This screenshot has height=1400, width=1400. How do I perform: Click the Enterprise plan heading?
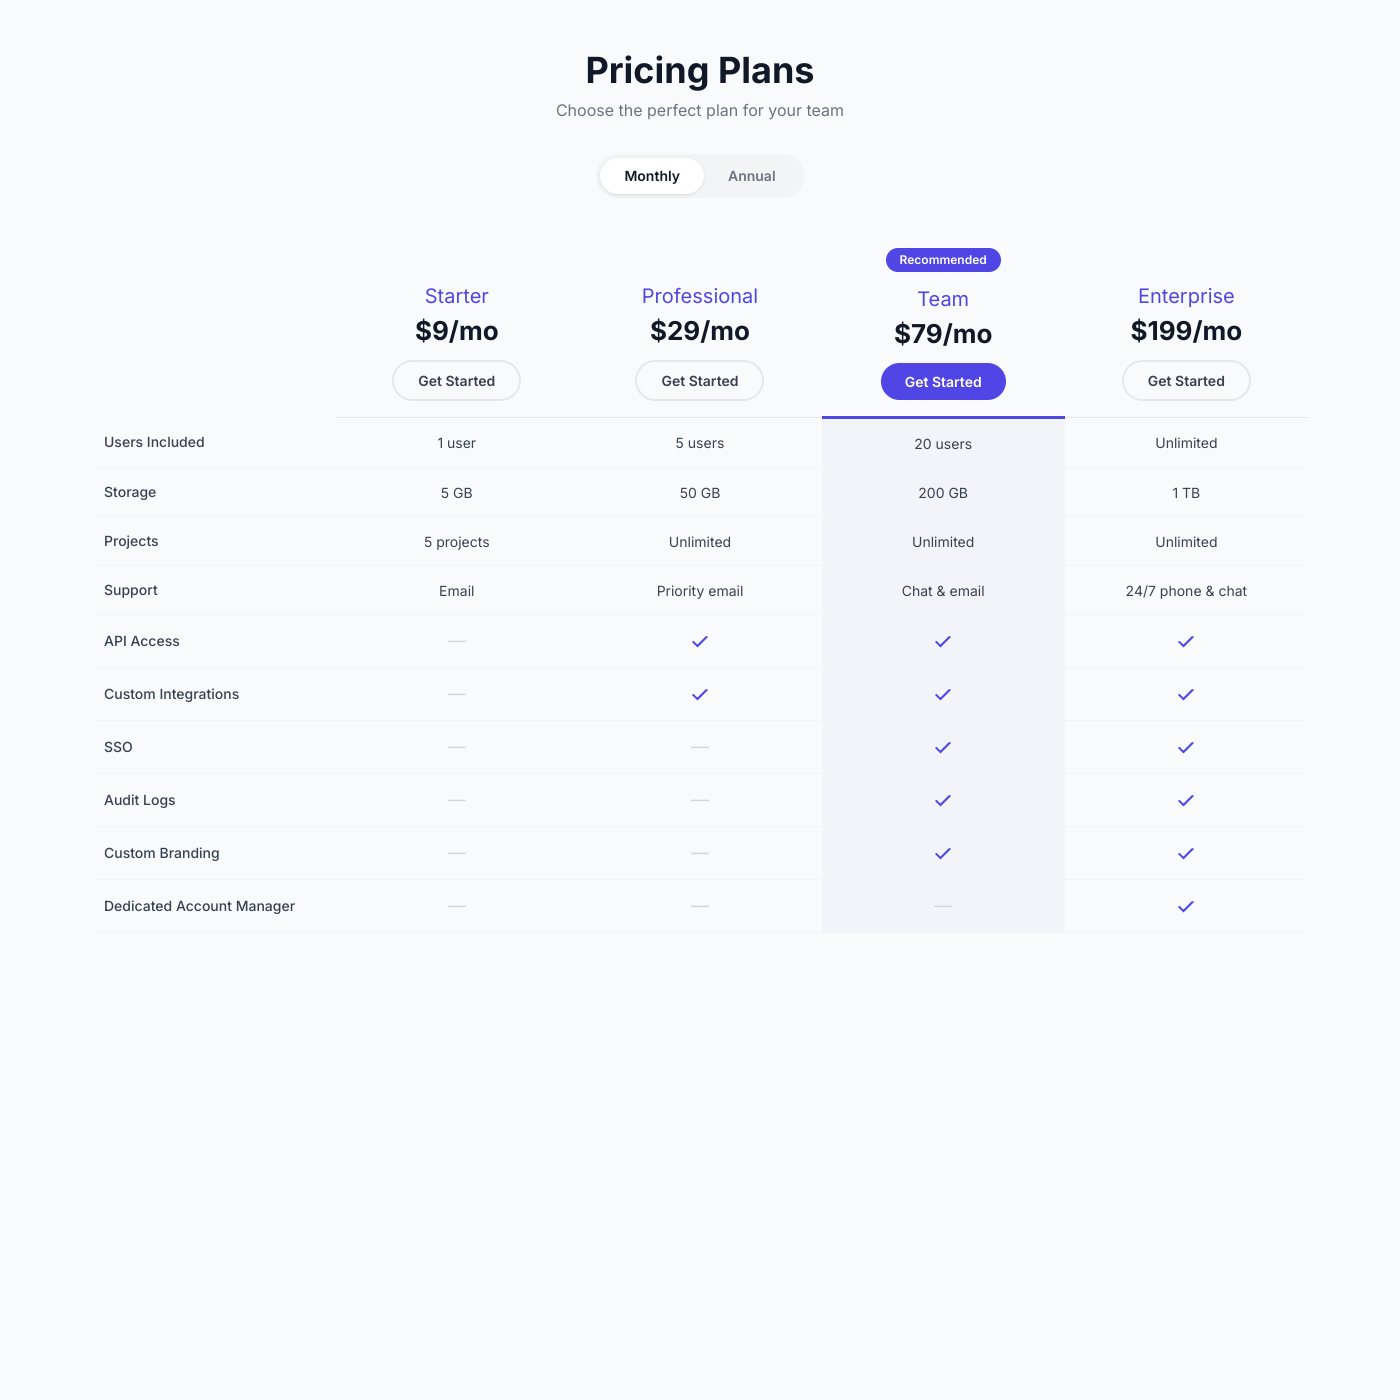(1185, 296)
